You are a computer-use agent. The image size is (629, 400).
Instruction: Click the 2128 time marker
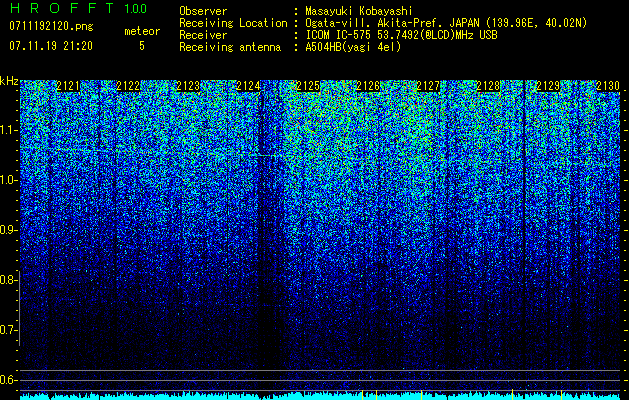click(x=488, y=86)
